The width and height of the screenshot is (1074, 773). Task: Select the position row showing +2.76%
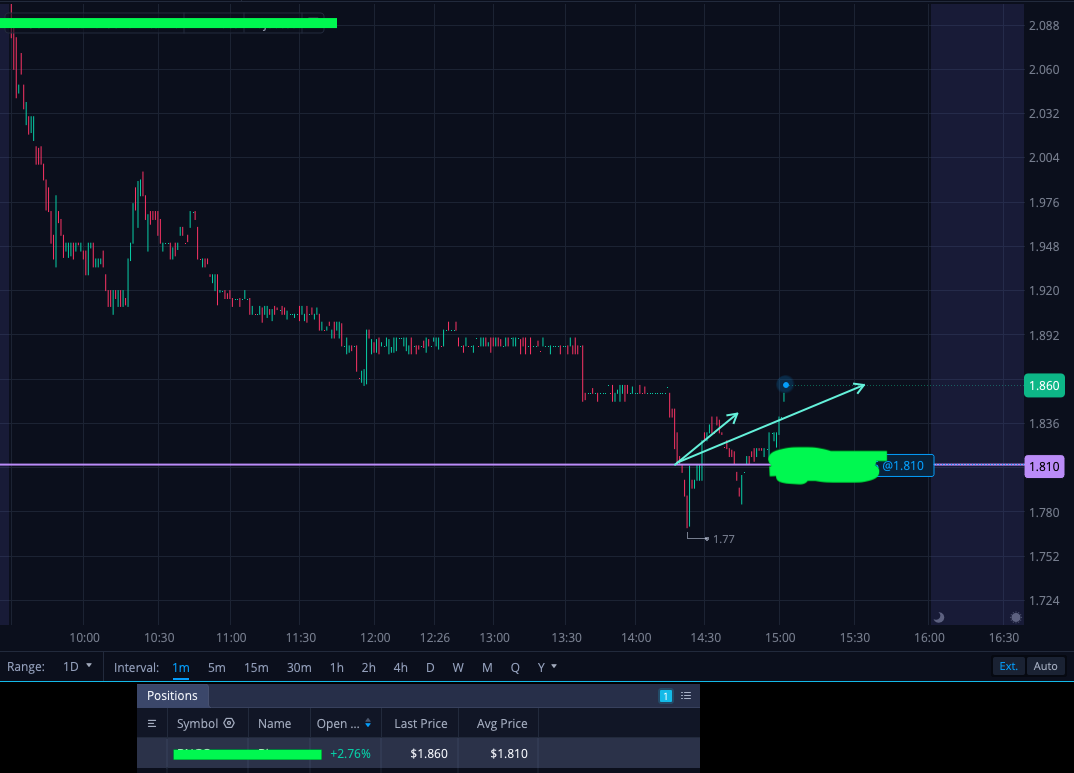[x=419, y=753]
